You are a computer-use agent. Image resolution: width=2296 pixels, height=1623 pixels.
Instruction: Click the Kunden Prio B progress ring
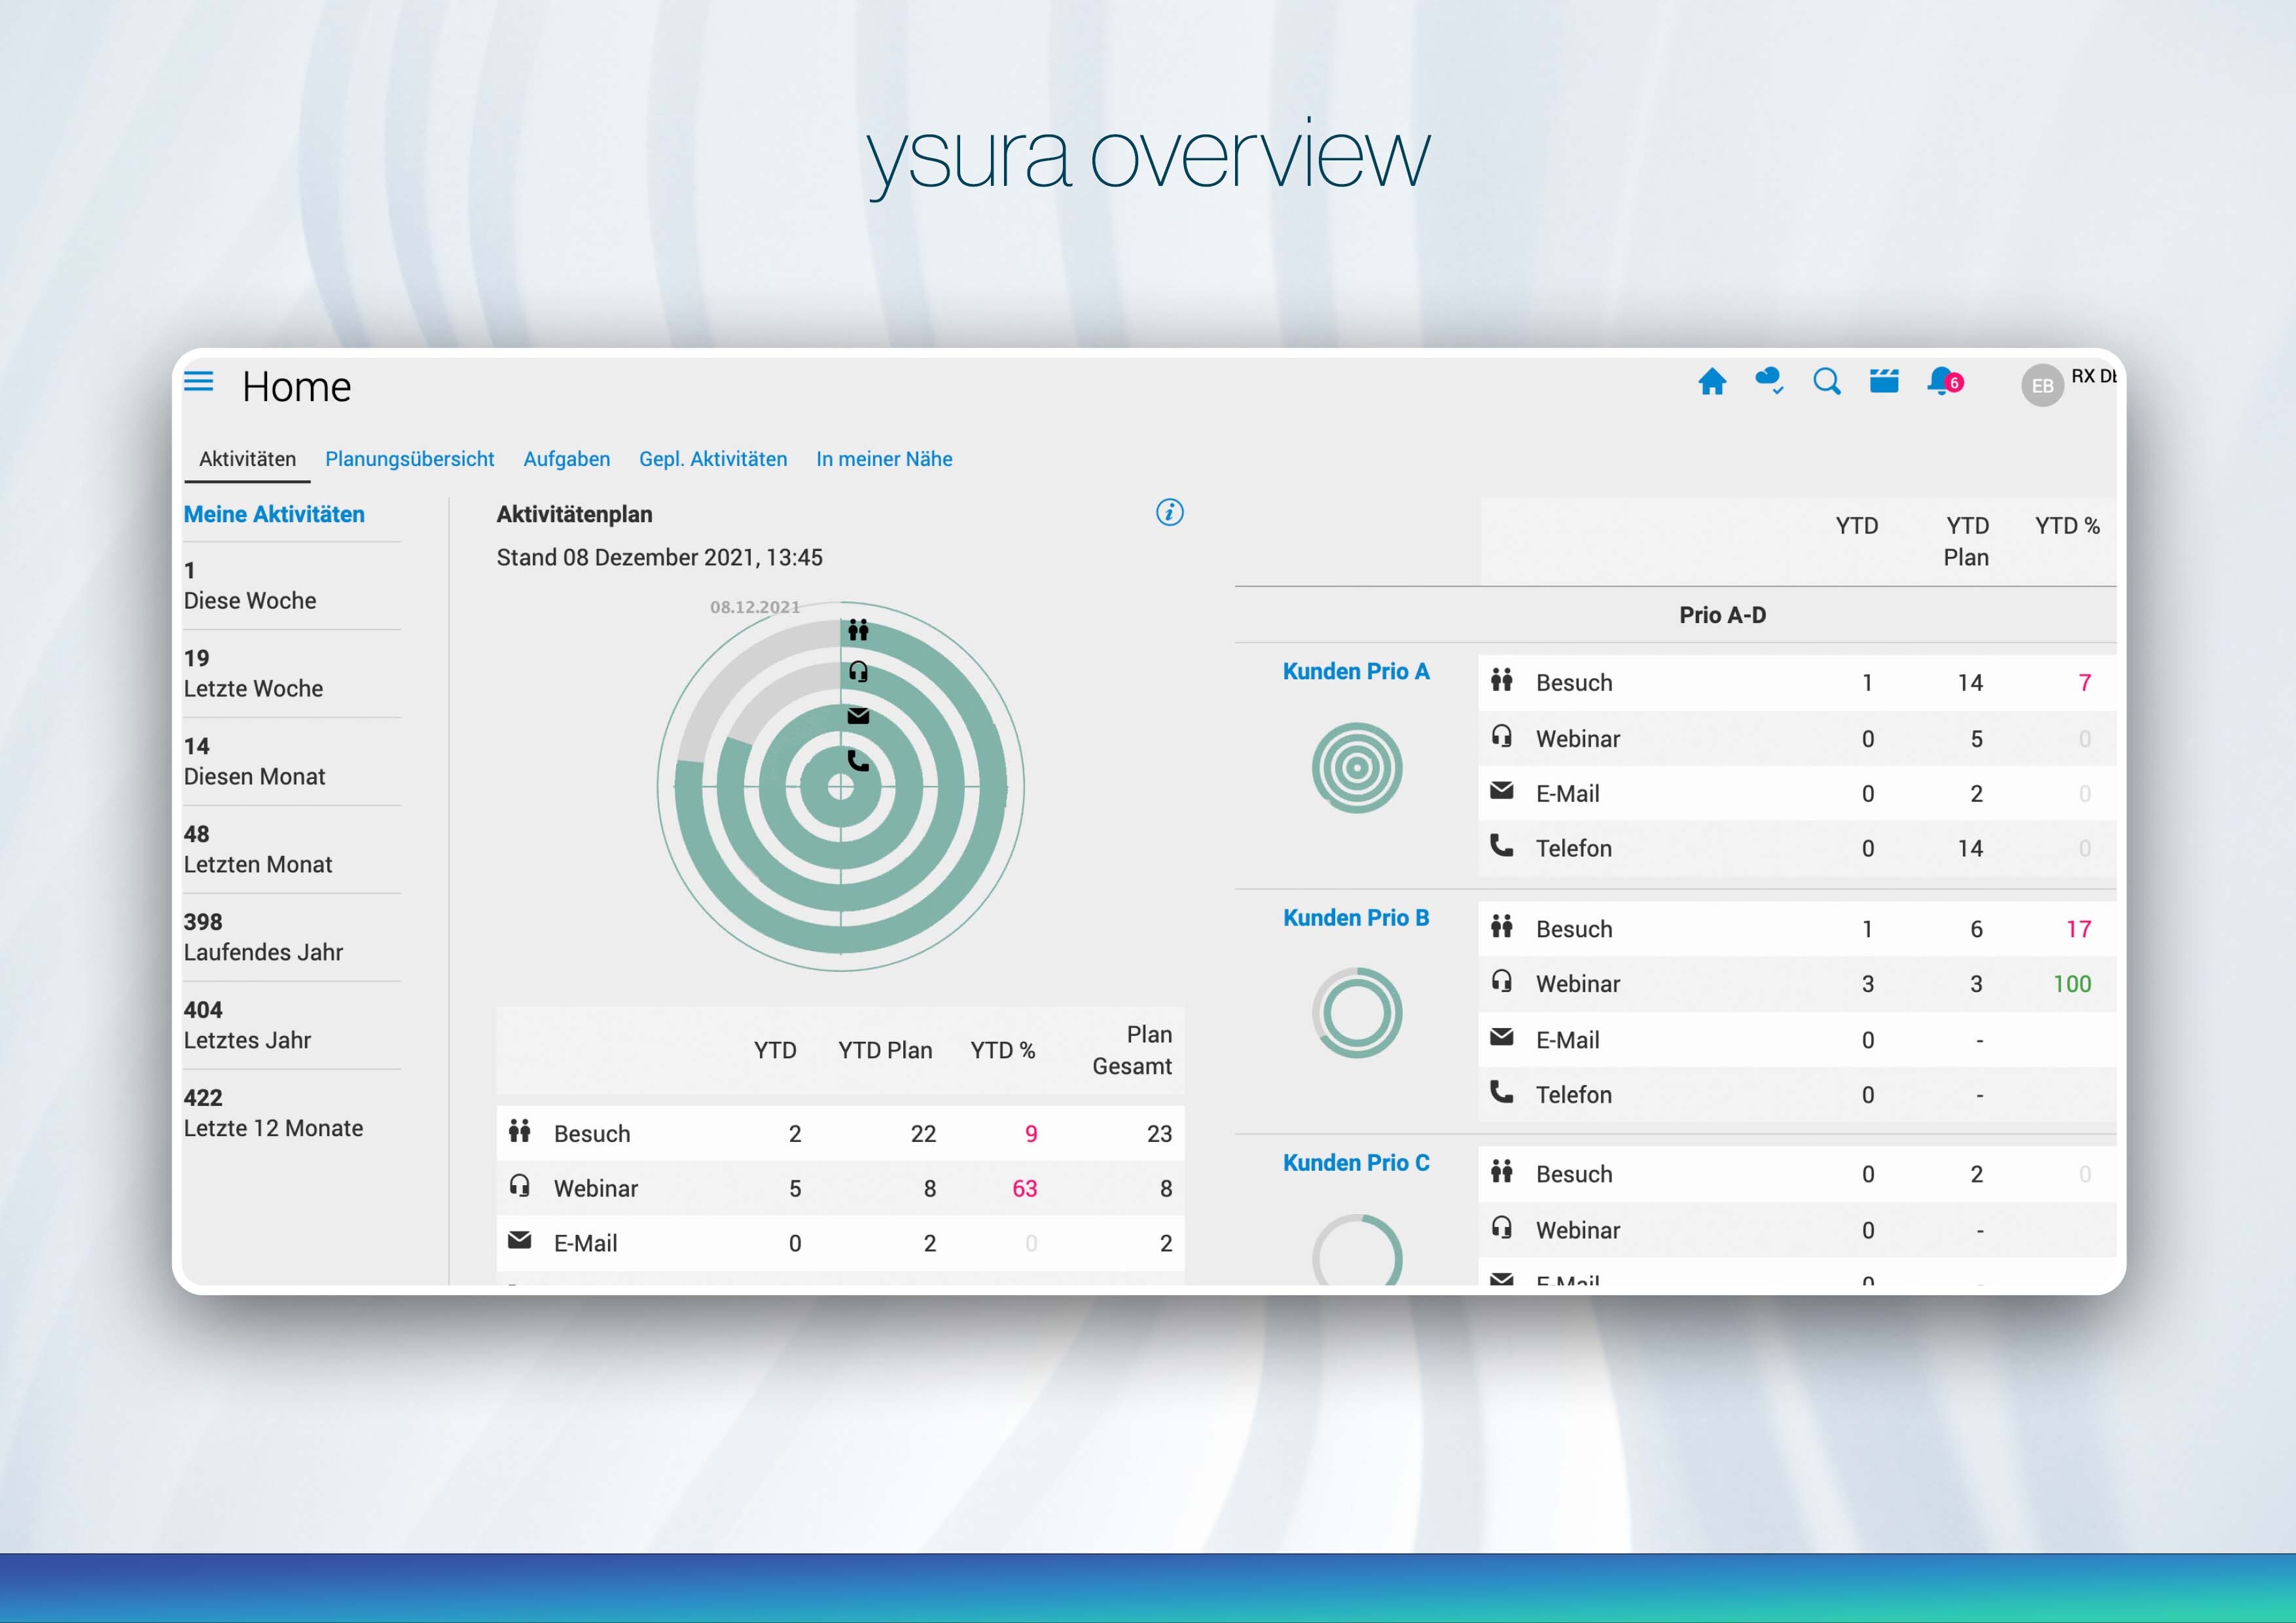[1357, 1012]
